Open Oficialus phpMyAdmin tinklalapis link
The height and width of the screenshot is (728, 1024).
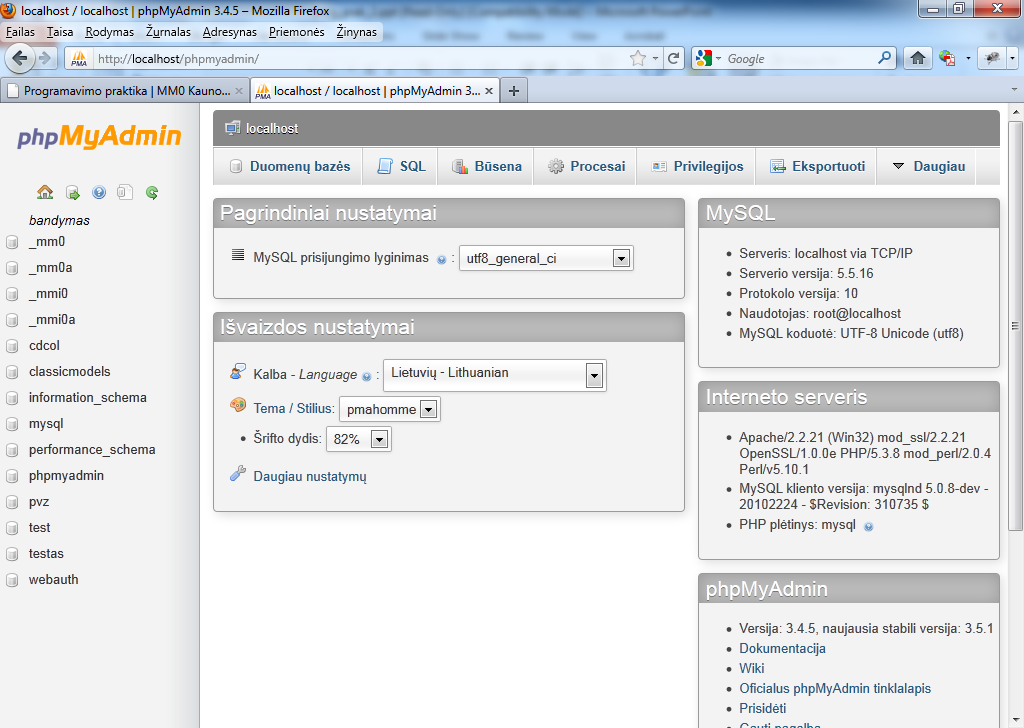point(835,688)
